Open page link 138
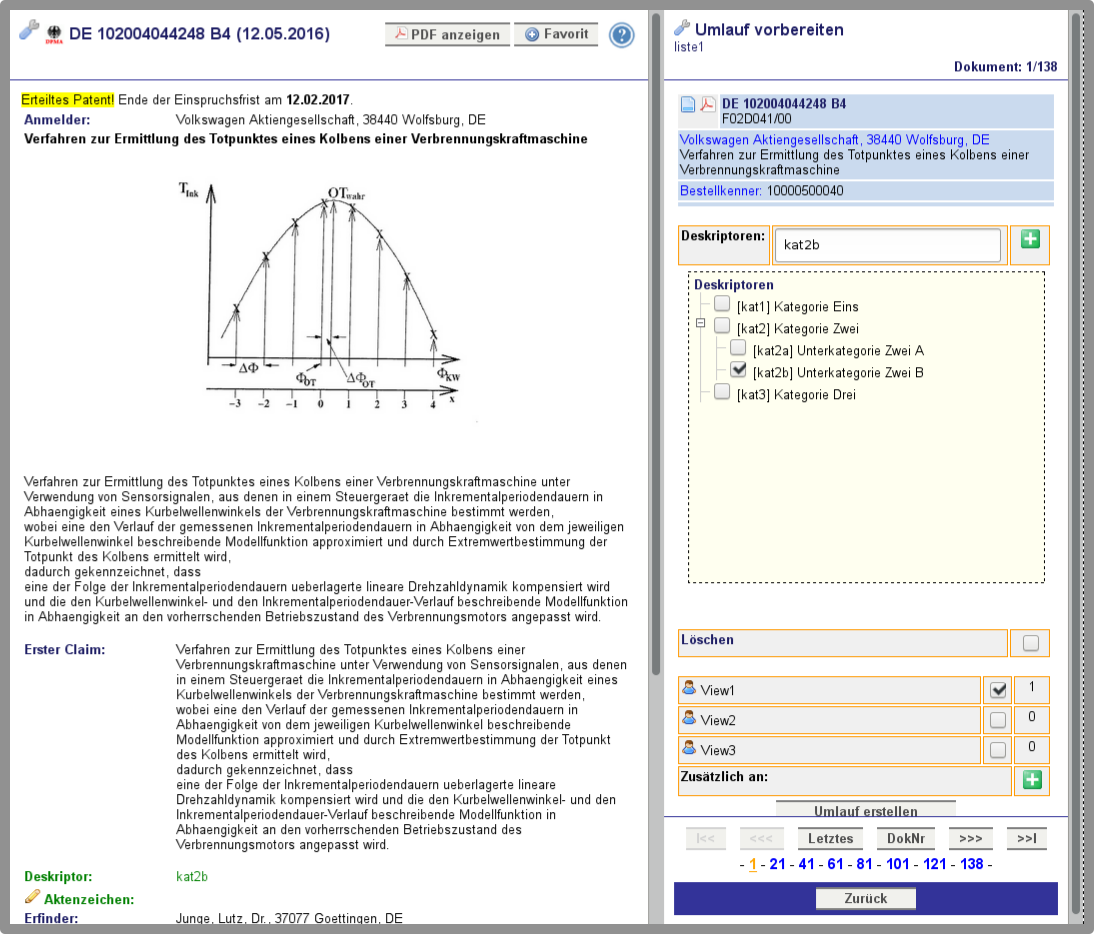 (972, 864)
